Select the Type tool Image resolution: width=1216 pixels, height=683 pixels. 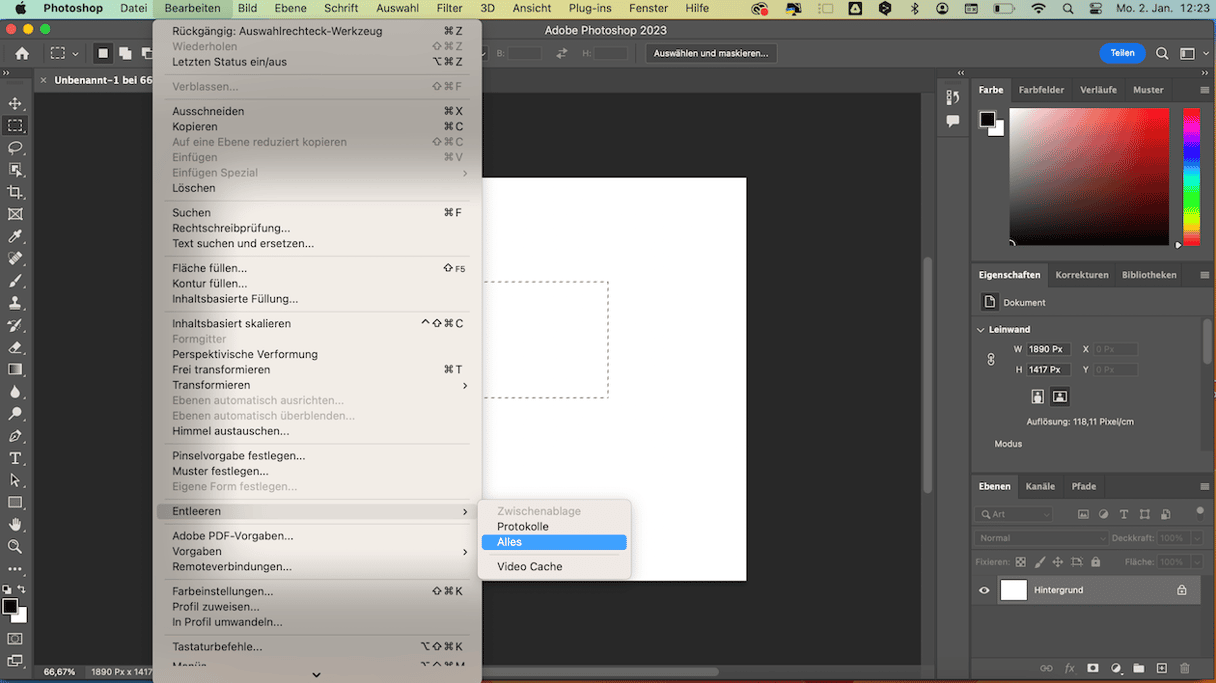click(15, 458)
